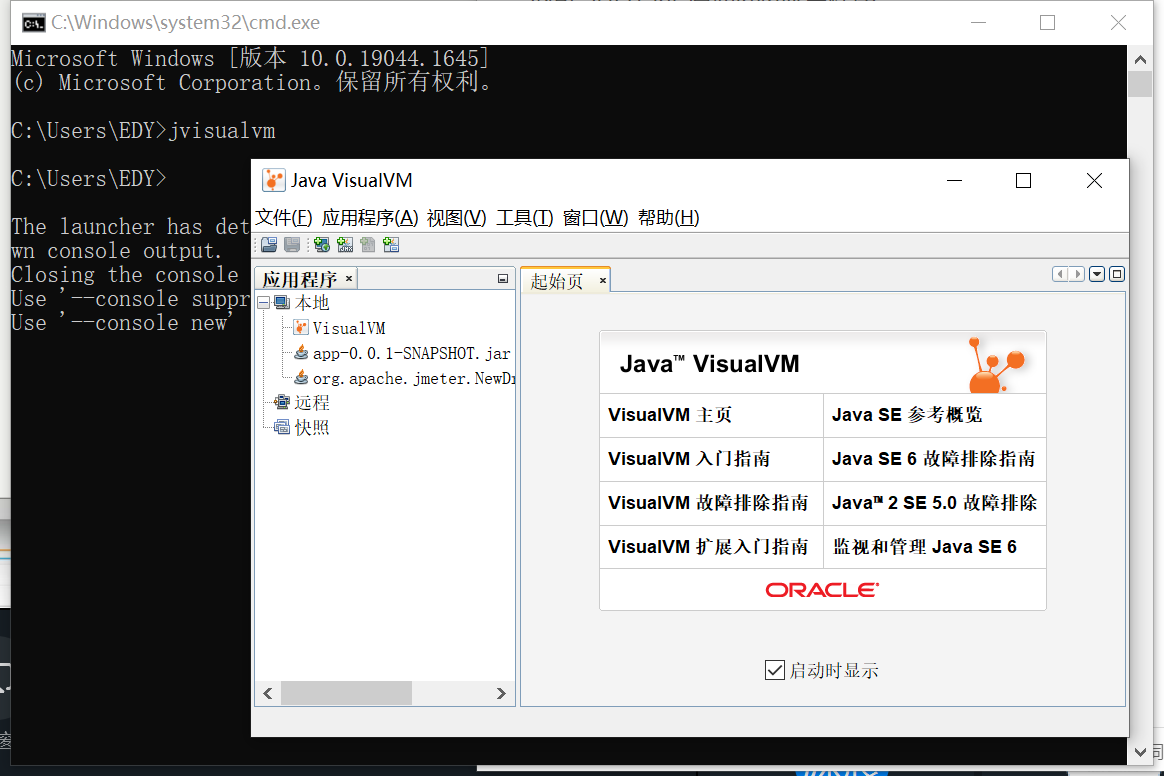Open the 监视和管理 Java SE 6 link

coord(924,547)
